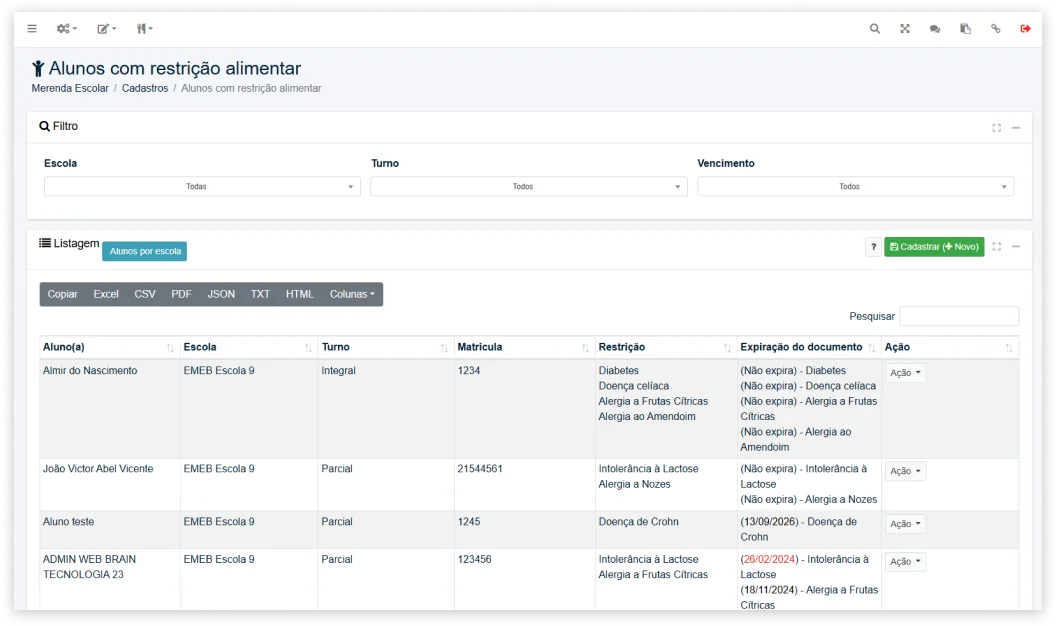Export table to Excel
Viewport: 1056px width, 626px height.
tap(106, 294)
